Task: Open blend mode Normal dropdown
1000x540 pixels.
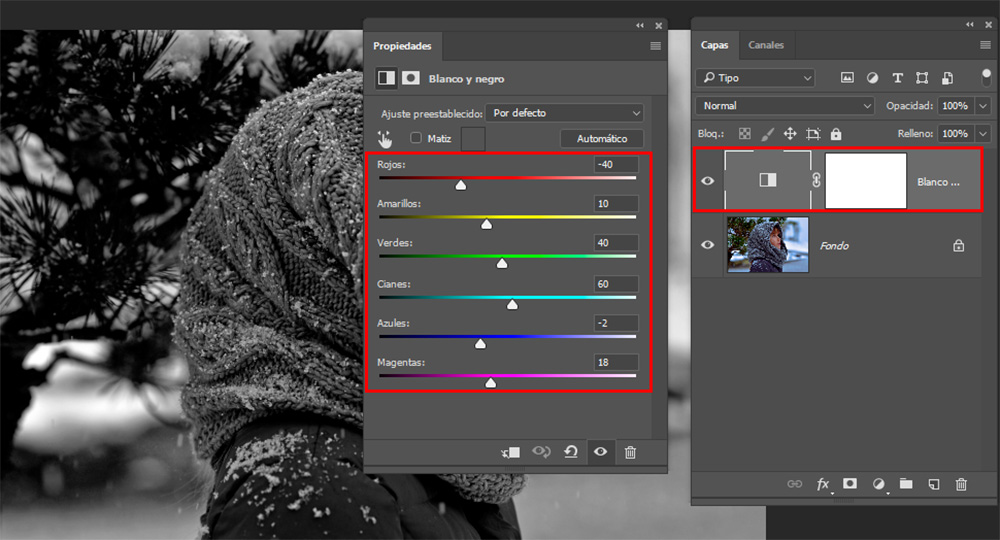Action: coord(784,106)
